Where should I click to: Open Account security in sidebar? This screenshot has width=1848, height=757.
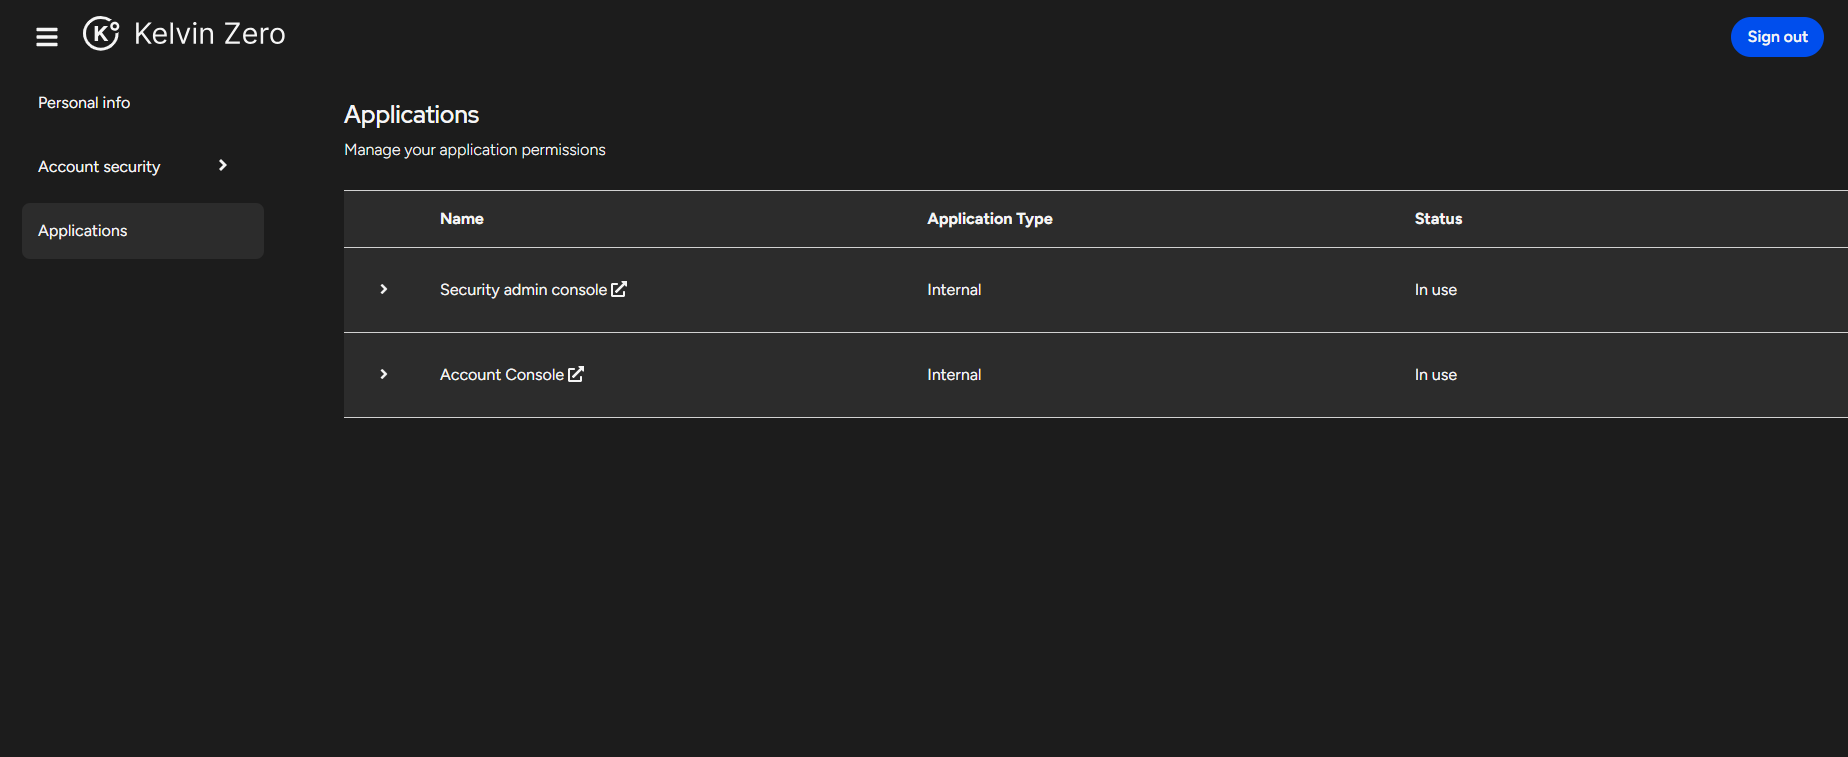(x=99, y=167)
